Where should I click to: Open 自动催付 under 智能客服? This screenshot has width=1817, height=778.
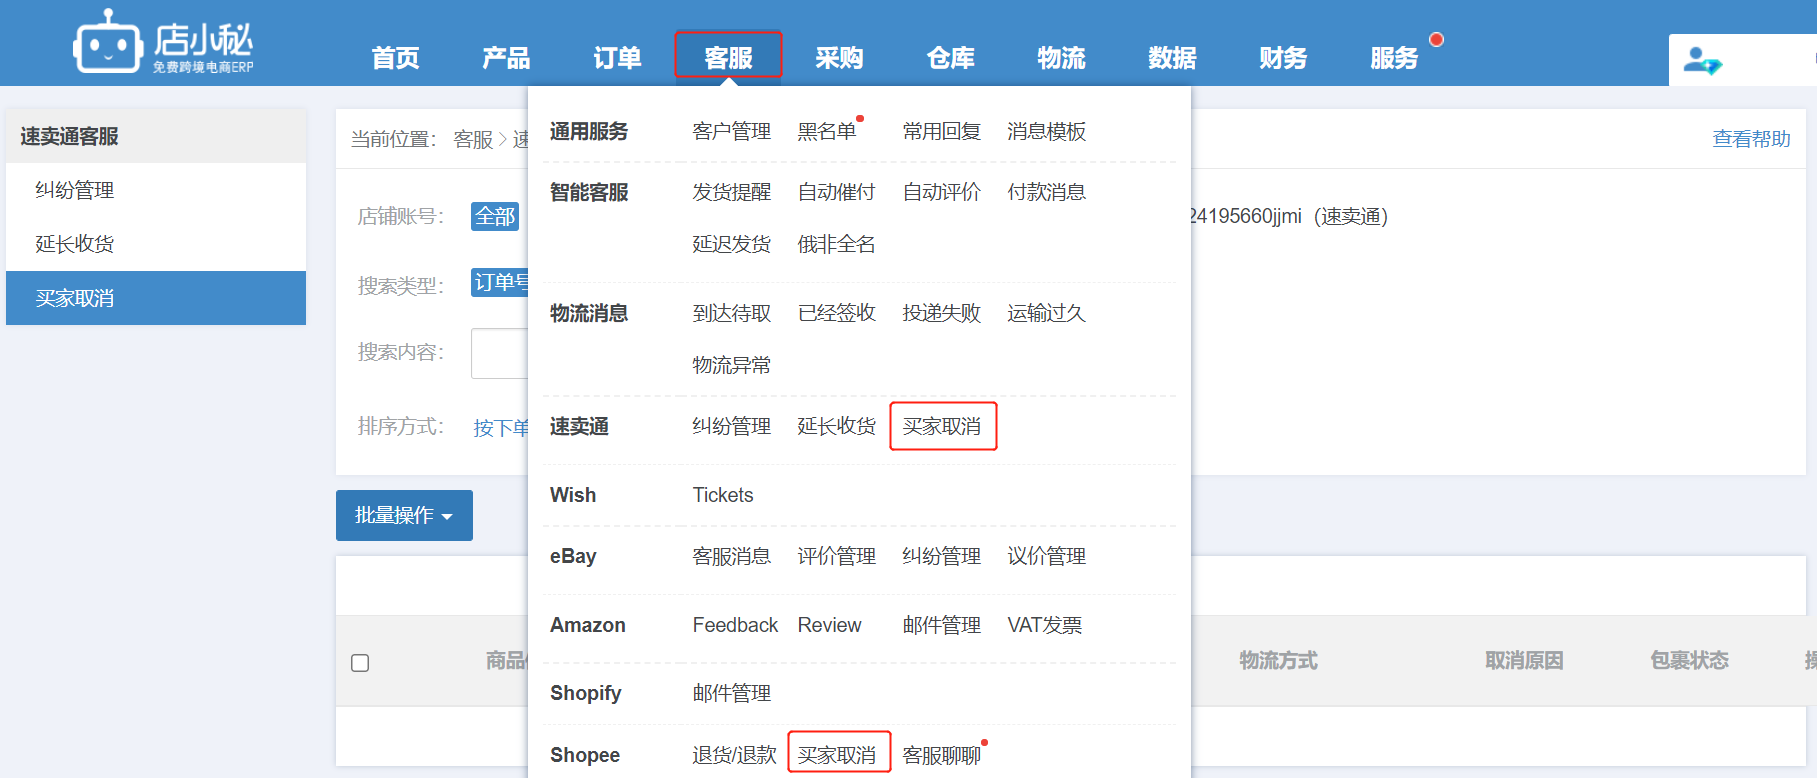pyautogui.click(x=837, y=192)
